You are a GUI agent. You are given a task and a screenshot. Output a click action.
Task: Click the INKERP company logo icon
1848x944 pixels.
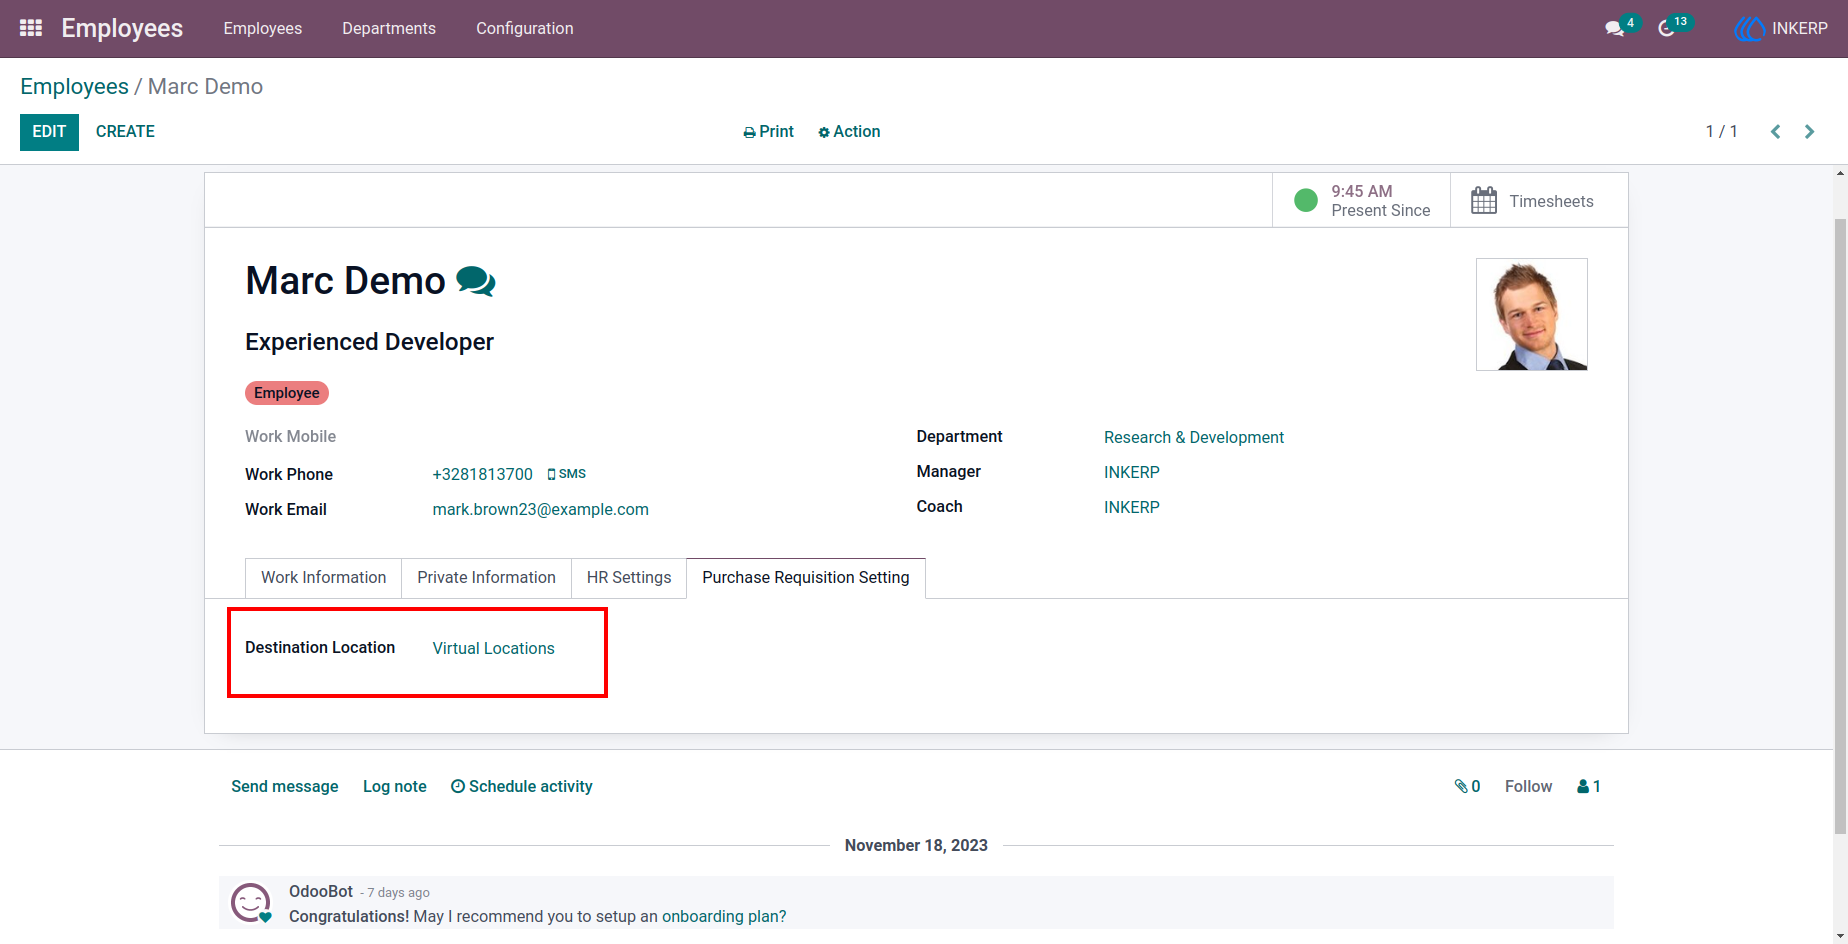(x=1749, y=28)
